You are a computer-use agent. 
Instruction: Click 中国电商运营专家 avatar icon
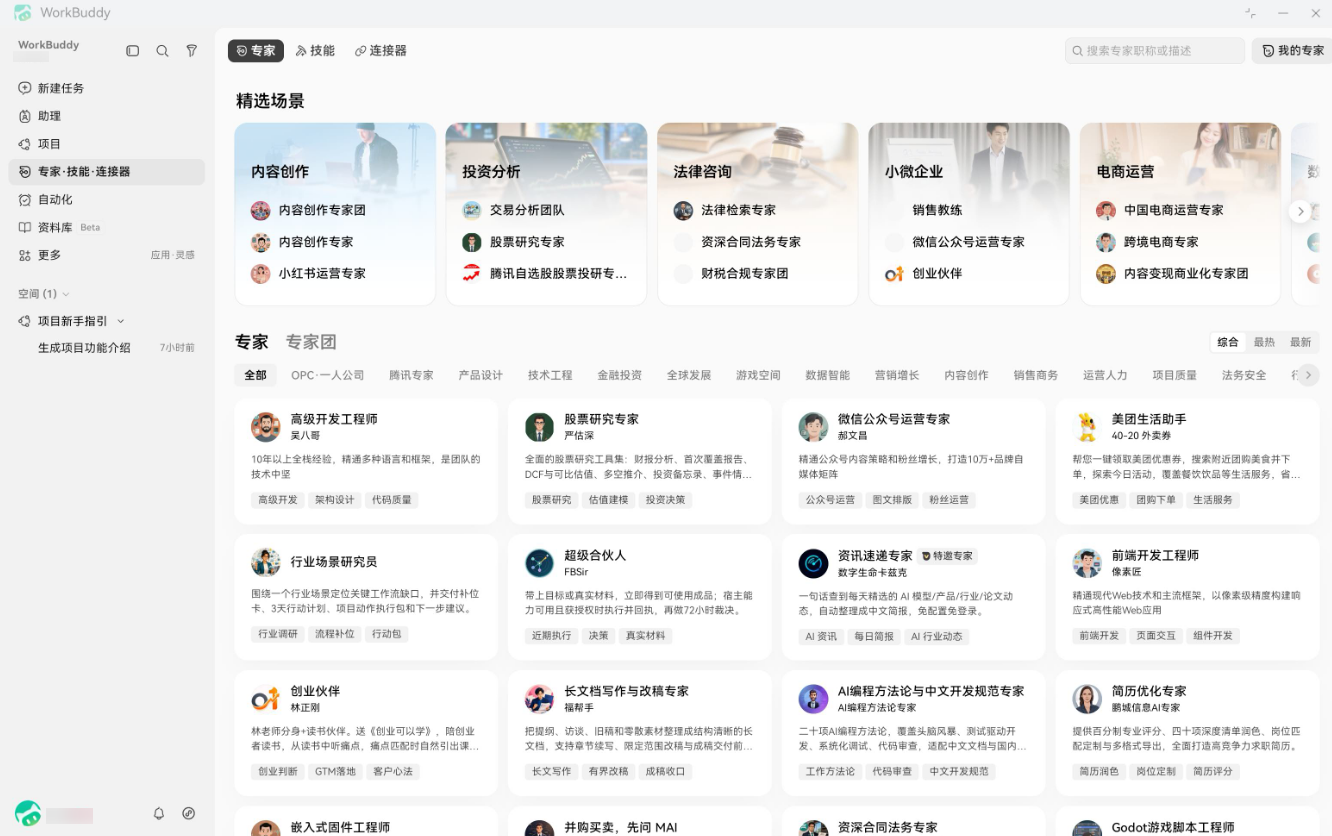[x=1106, y=210]
